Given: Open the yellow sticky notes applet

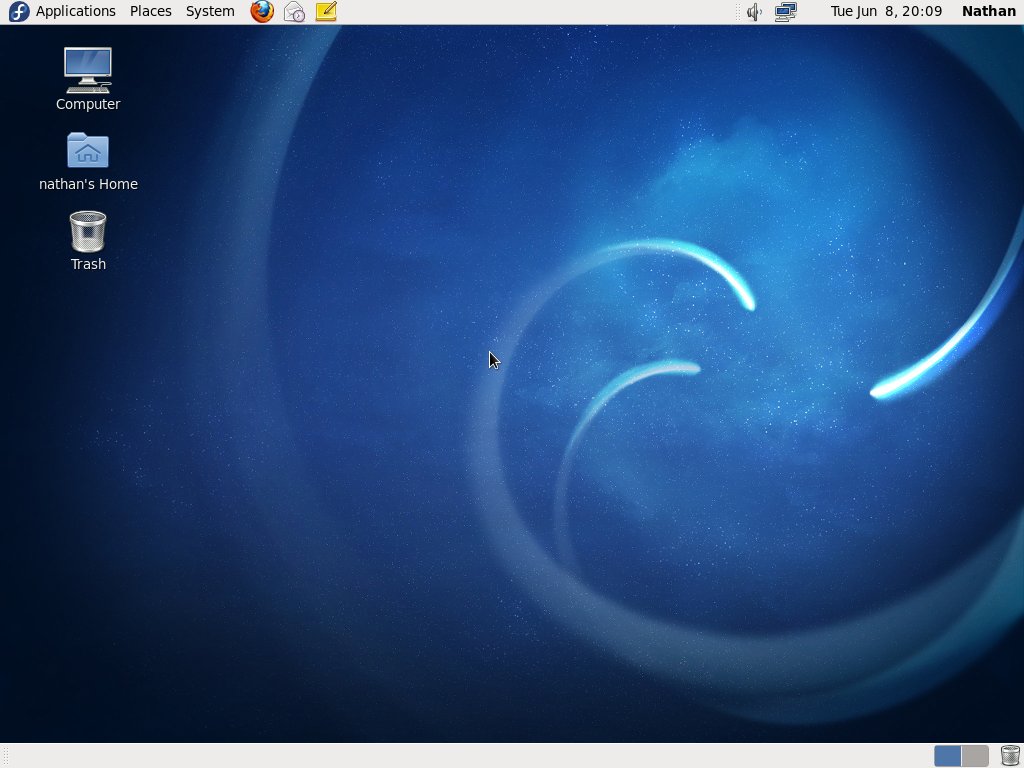Looking at the screenshot, I should point(326,12).
